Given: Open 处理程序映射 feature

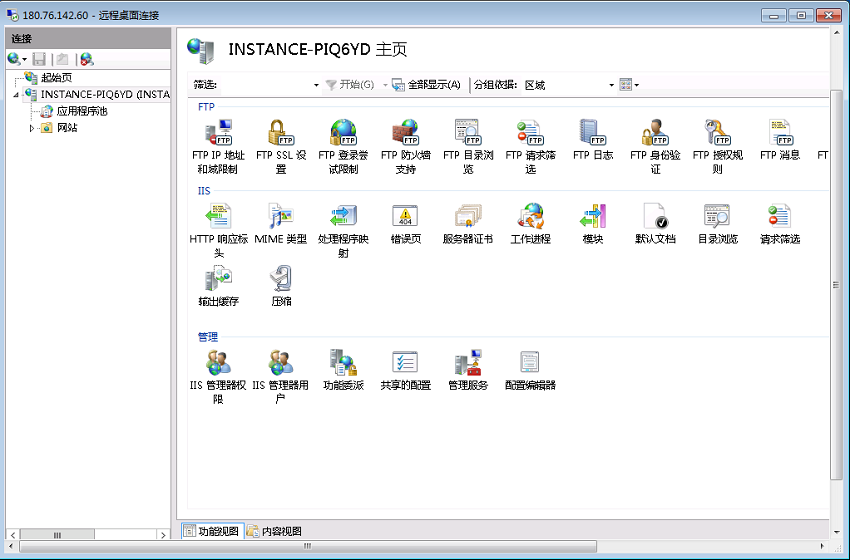Looking at the screenshot, I should (343, 231).
